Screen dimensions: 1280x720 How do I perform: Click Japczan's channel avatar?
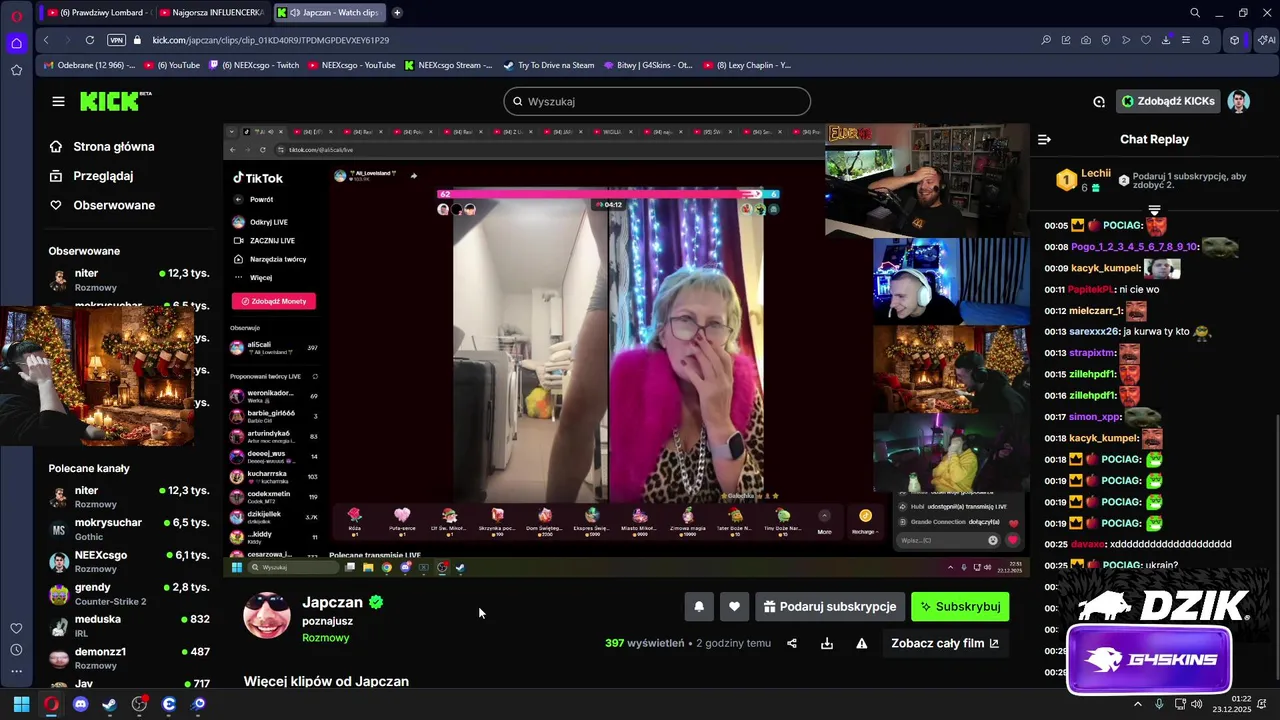(x=267, y=614)
